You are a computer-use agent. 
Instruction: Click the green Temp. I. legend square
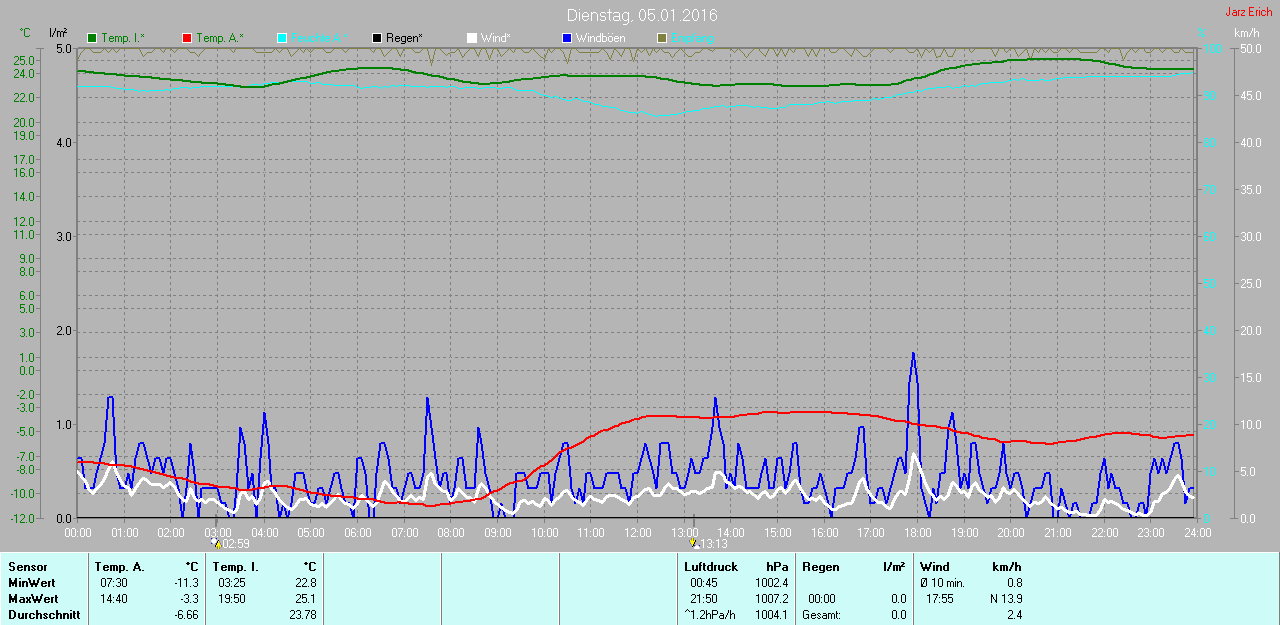pos(93,38)
